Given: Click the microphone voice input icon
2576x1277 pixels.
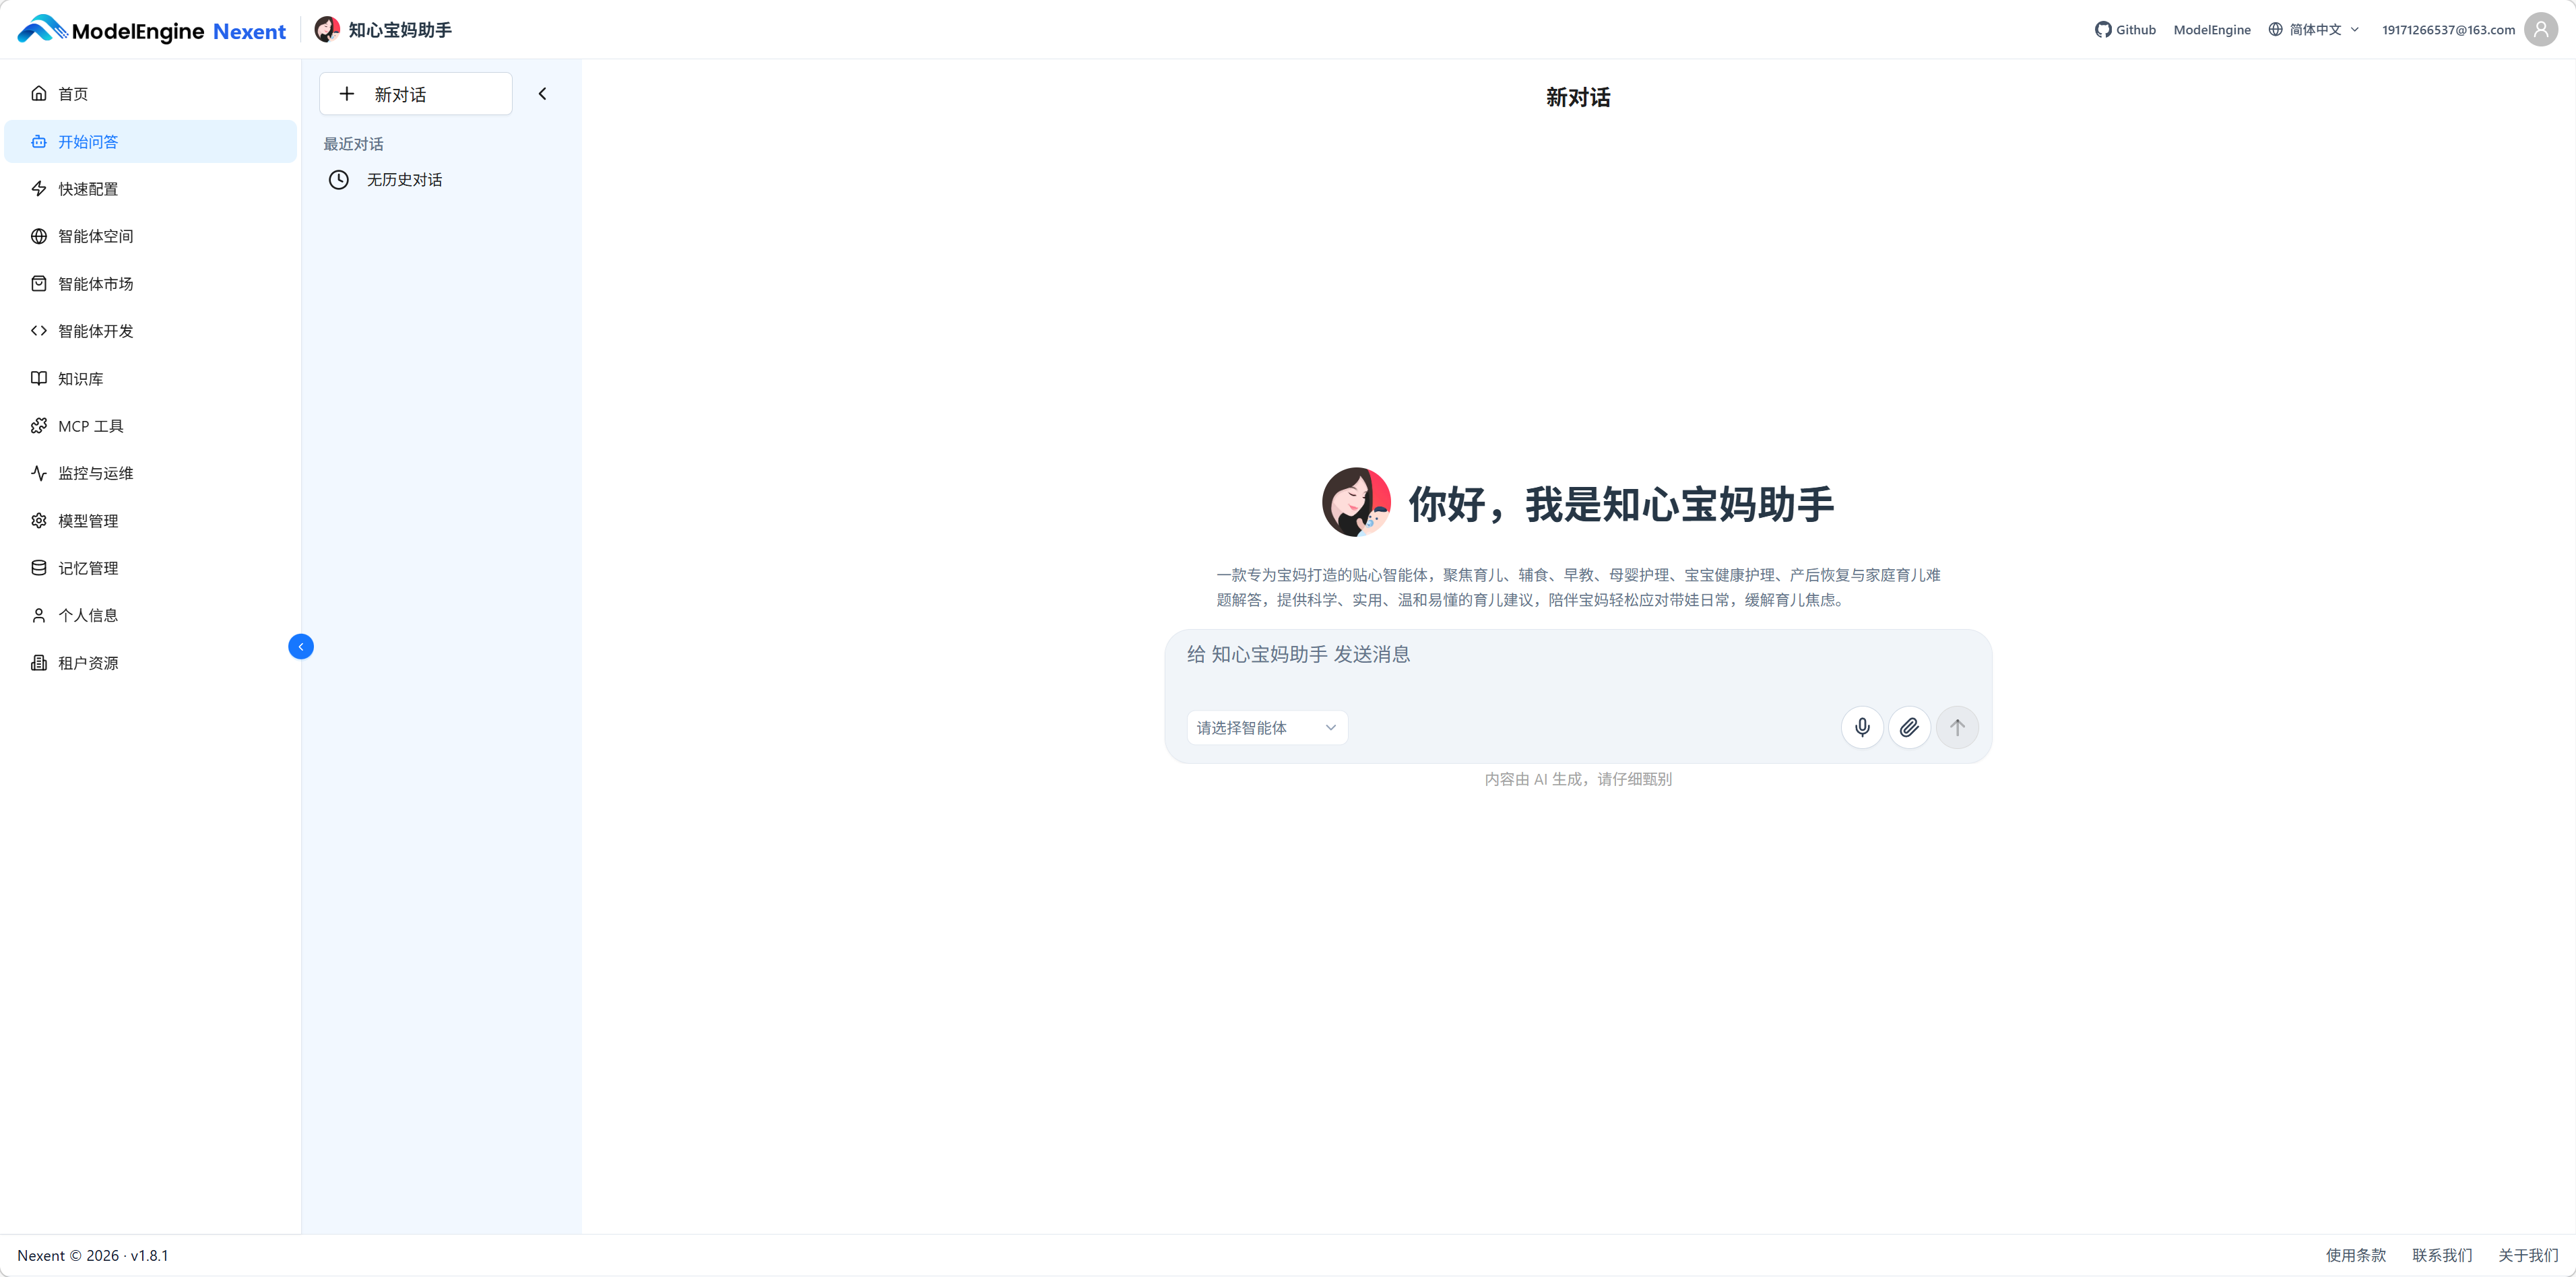Looking at the screenshot, I should (1861, 727).
